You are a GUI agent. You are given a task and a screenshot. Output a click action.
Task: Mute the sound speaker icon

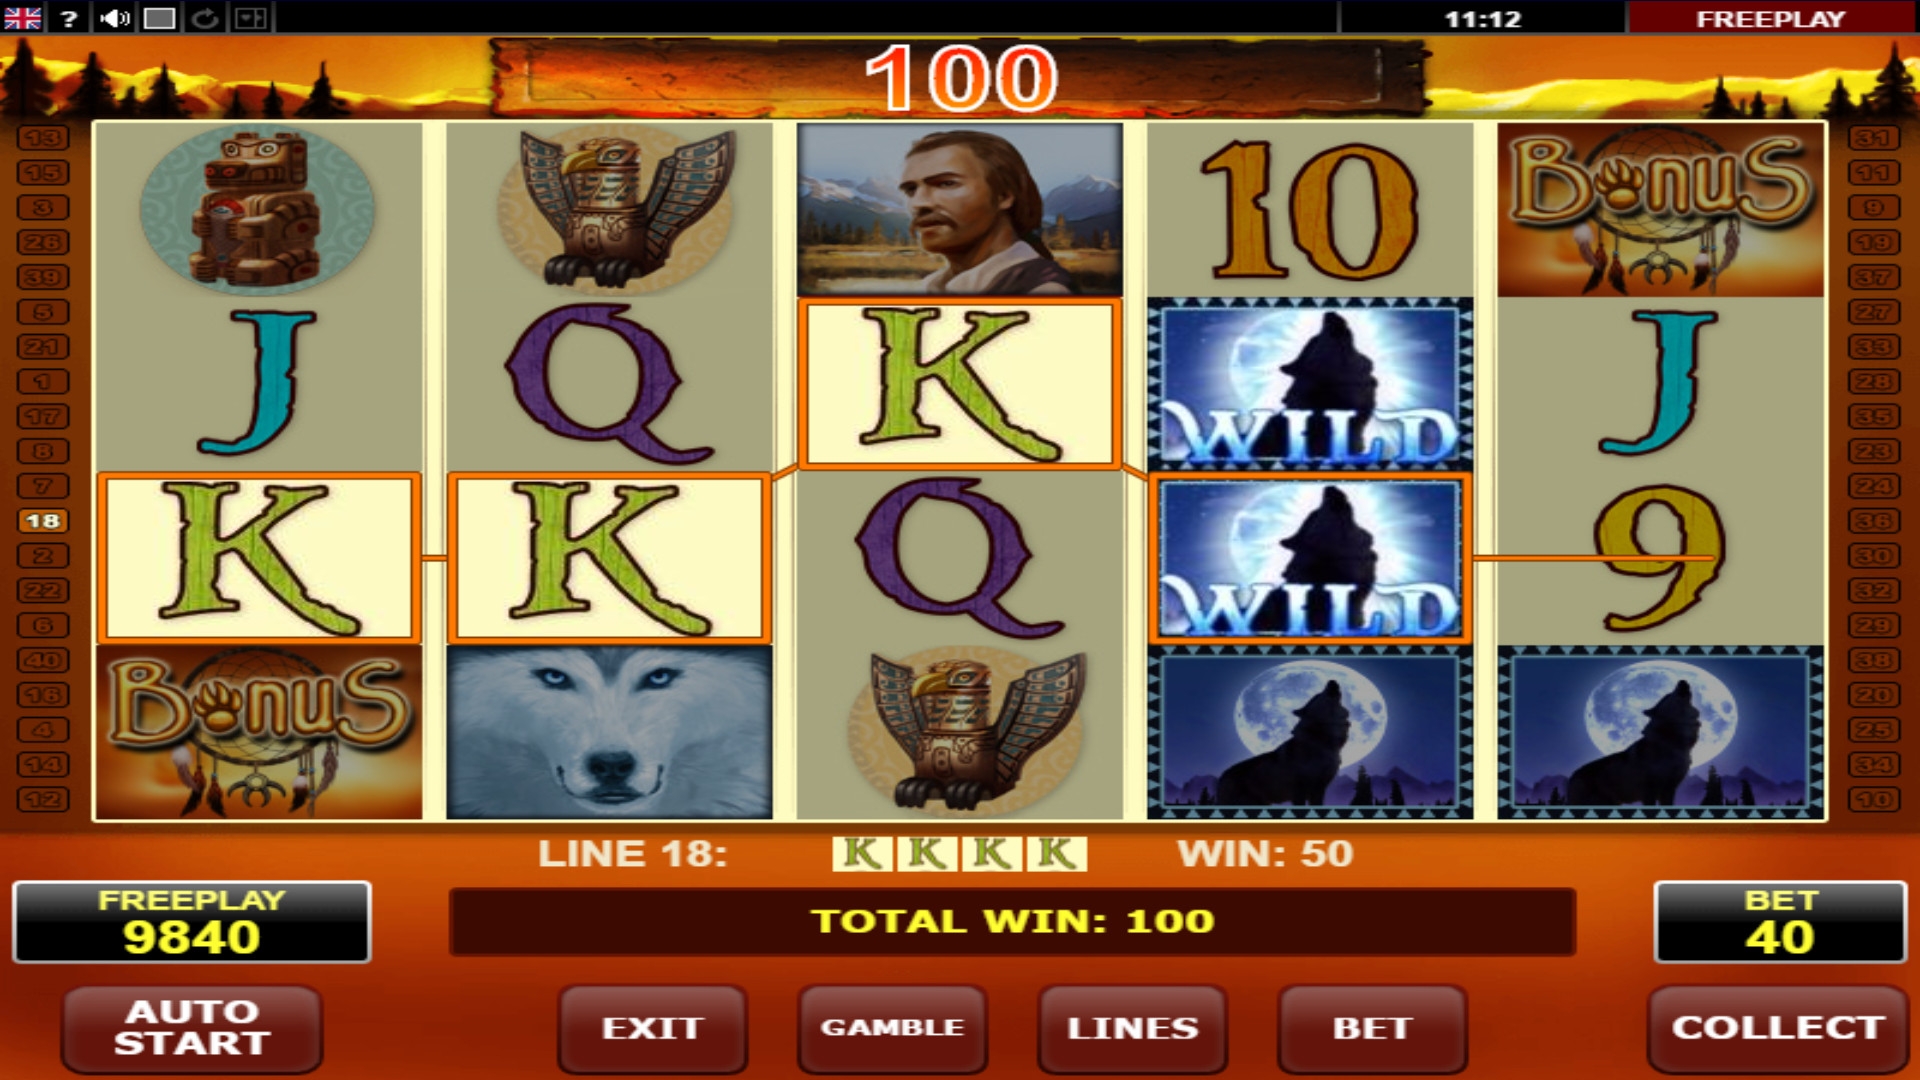[x=114, y=18]
